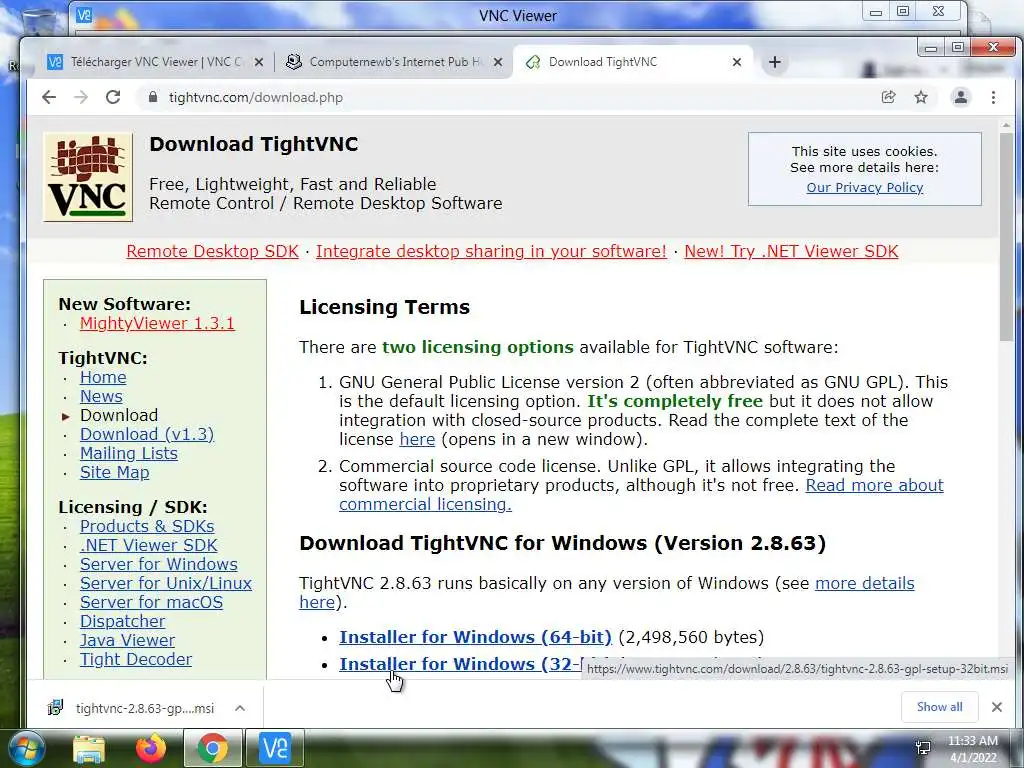This screenshot has width=1024, height=768.
Task: Click the network tray icon
Action: click(923, 748)
